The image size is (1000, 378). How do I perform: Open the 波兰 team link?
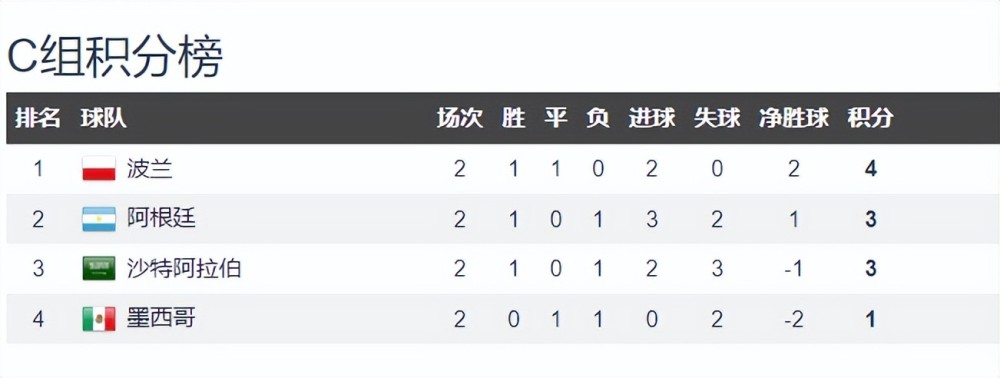pyautogui.click(x=149, y=169)
